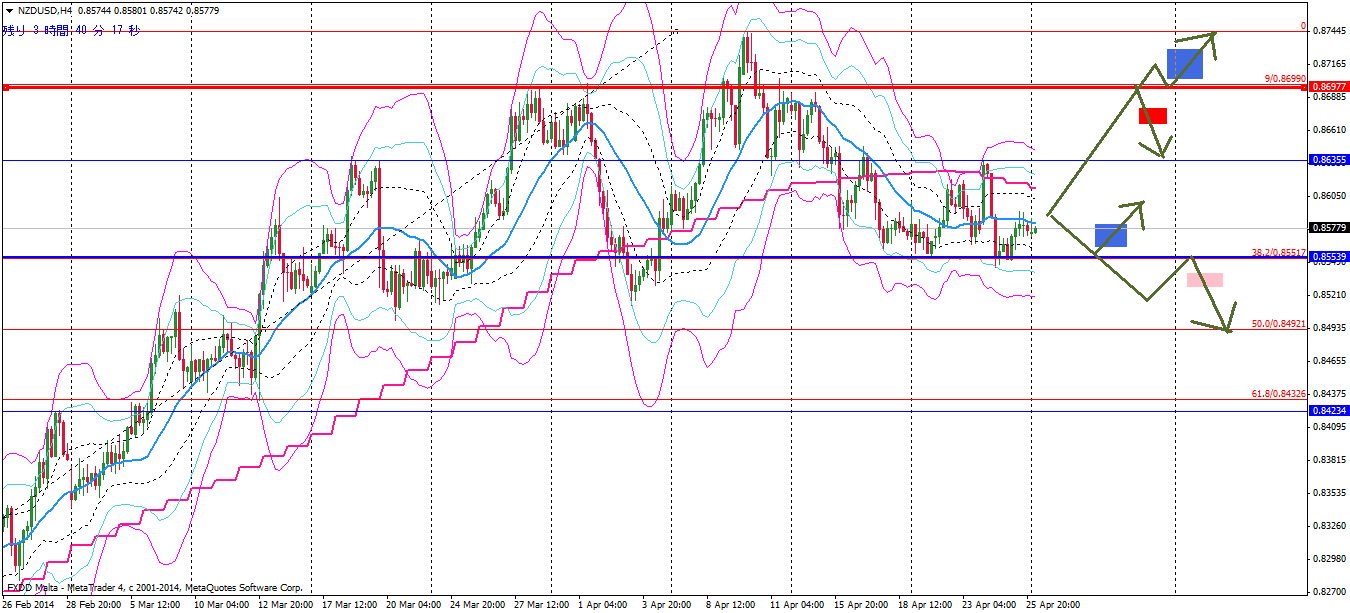Click the black current price label 0.85779
The height and width of the screenshot is (613, 1350).
(x=1327, y=228)
